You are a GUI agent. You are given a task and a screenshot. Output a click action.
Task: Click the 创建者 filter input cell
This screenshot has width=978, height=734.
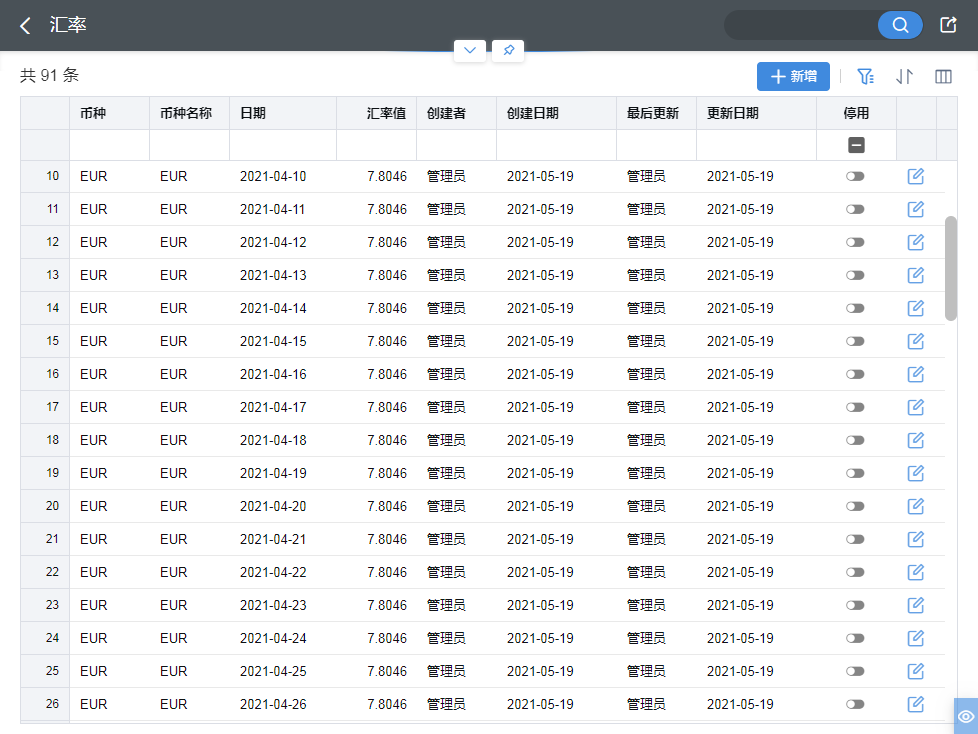[x=457, y=145]
